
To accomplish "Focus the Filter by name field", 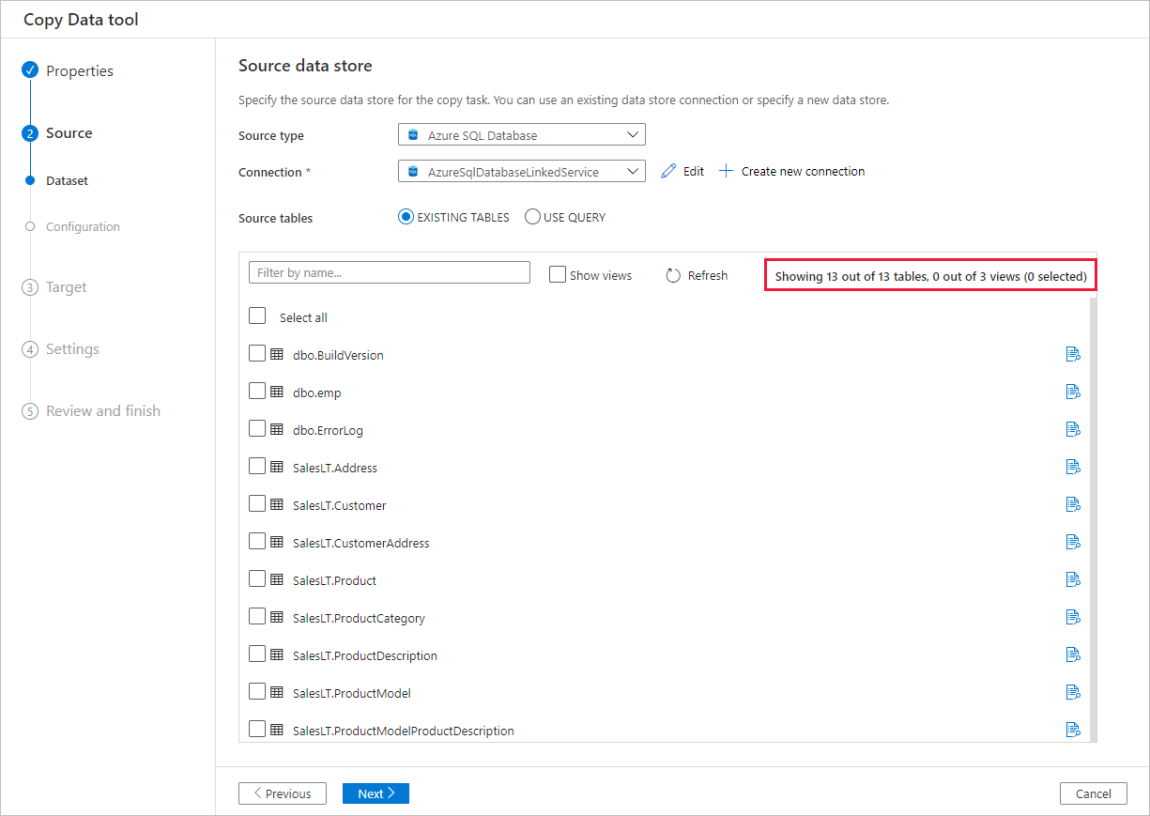I will [389, 273].
